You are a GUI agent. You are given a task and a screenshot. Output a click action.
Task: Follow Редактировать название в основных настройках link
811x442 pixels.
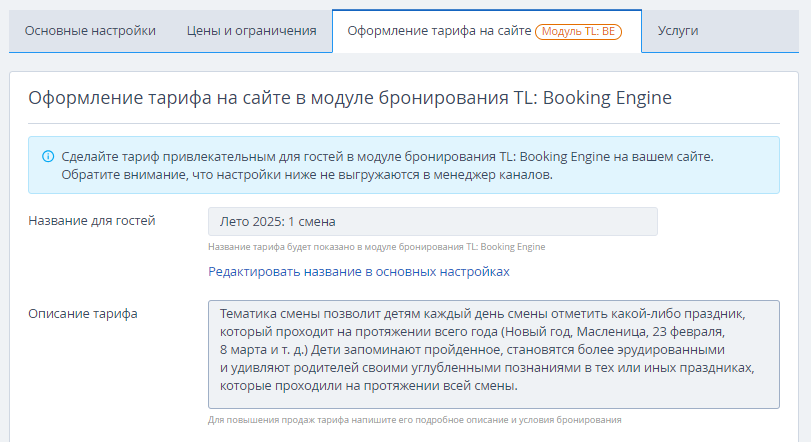pyautogui.click(x=358, y=271)
